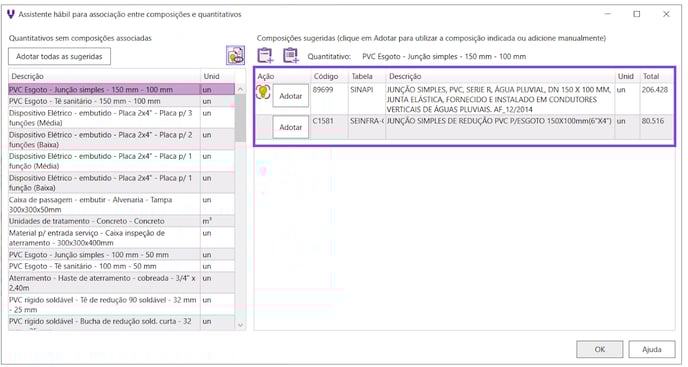Click the quantitativos list scrollbar thumb

[240, 119]
